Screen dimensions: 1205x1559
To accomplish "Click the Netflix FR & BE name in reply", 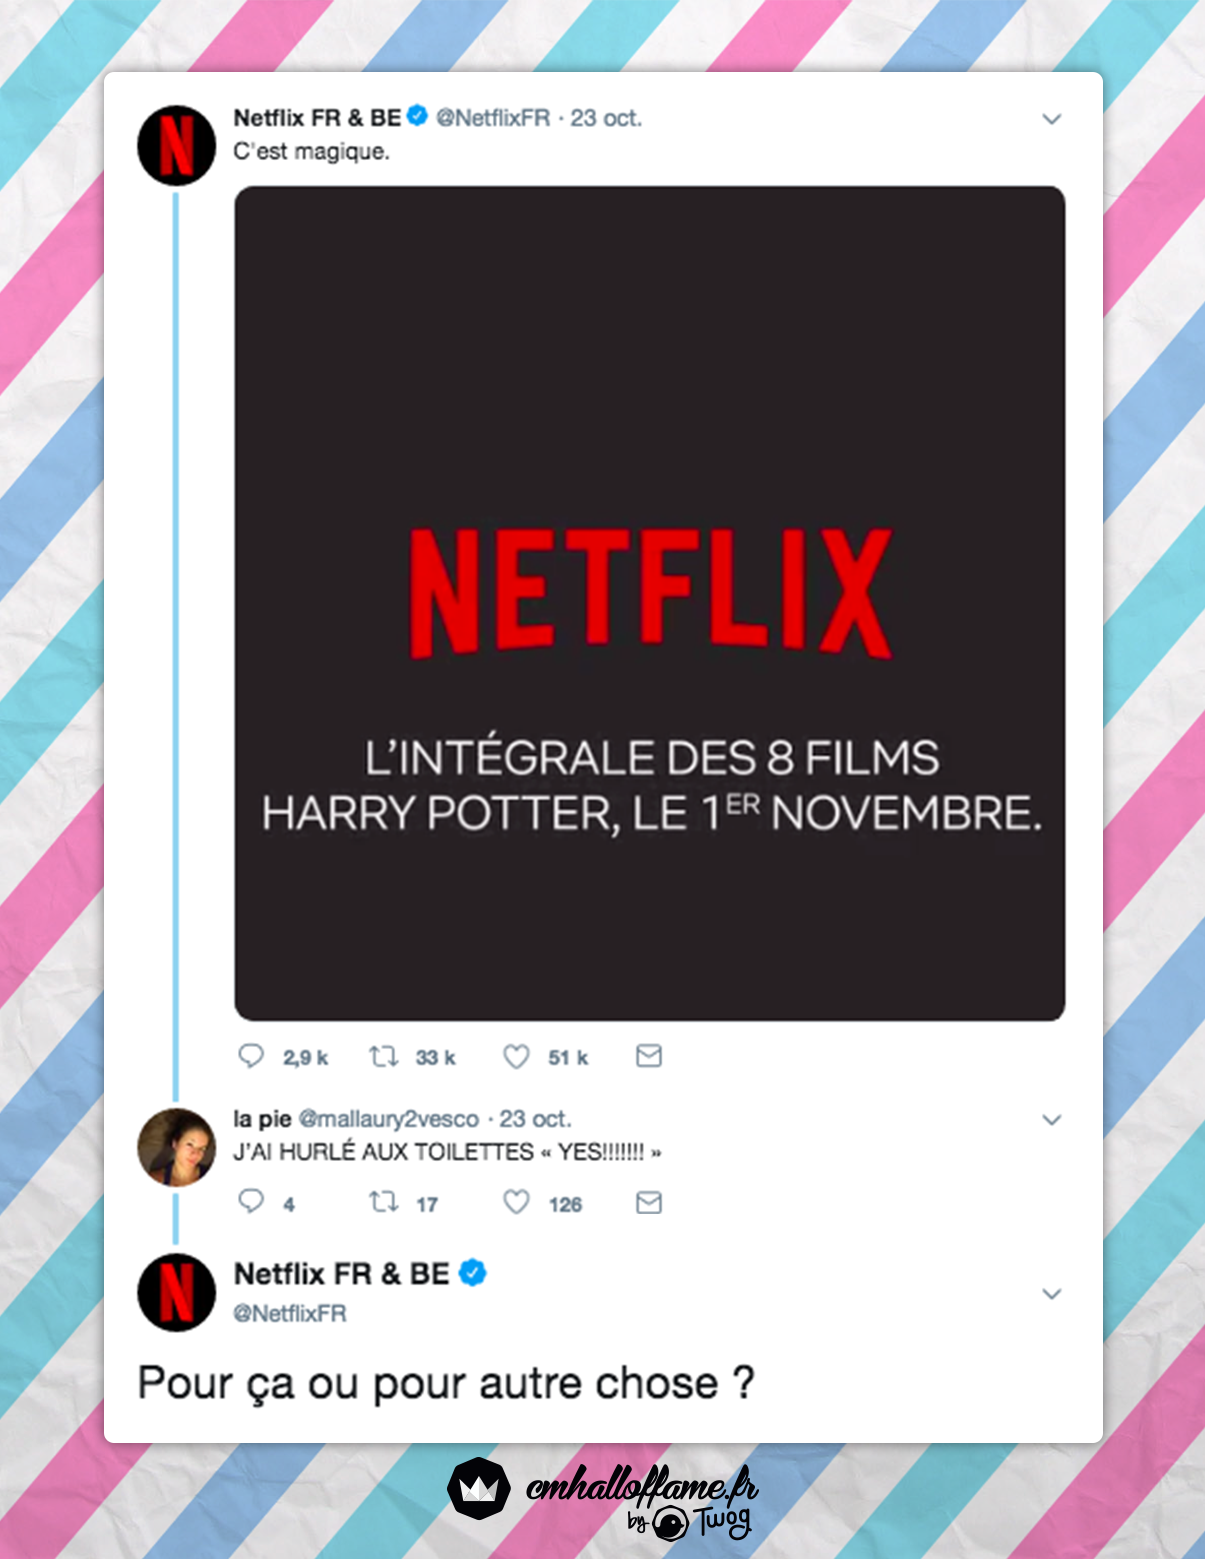I will pos(341,1274).
